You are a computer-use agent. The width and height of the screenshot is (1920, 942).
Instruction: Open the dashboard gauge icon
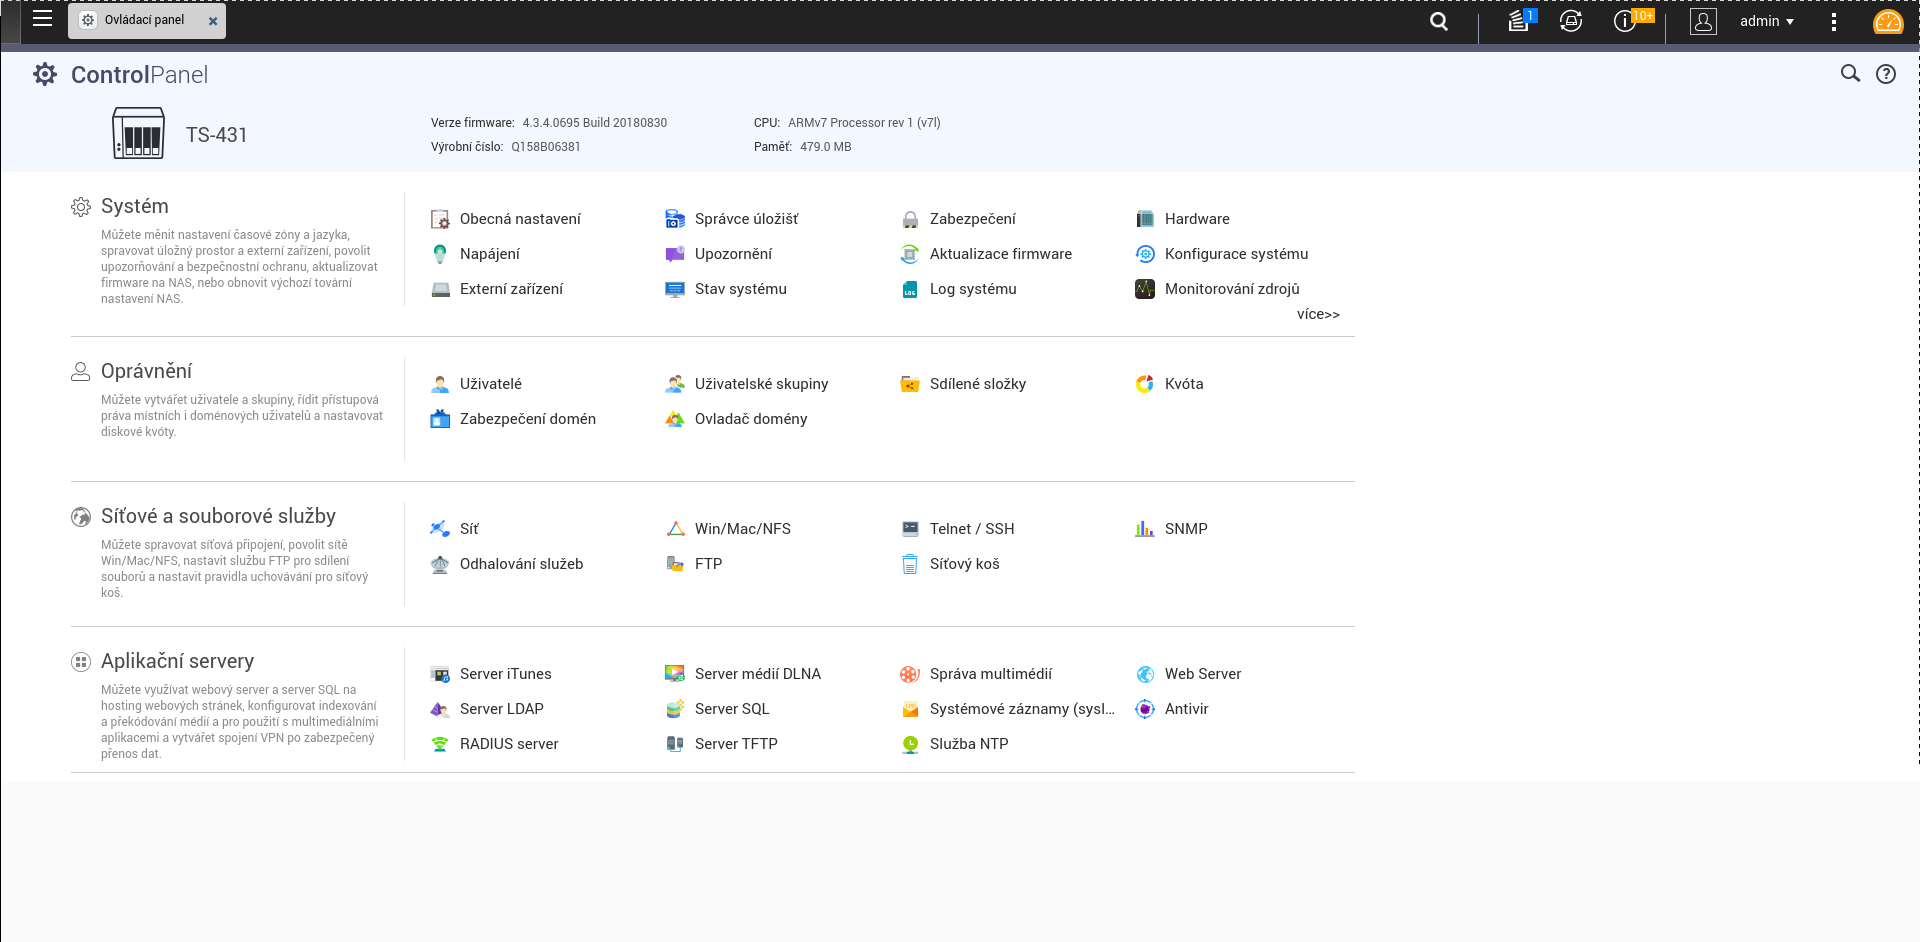pos(1887,22)
